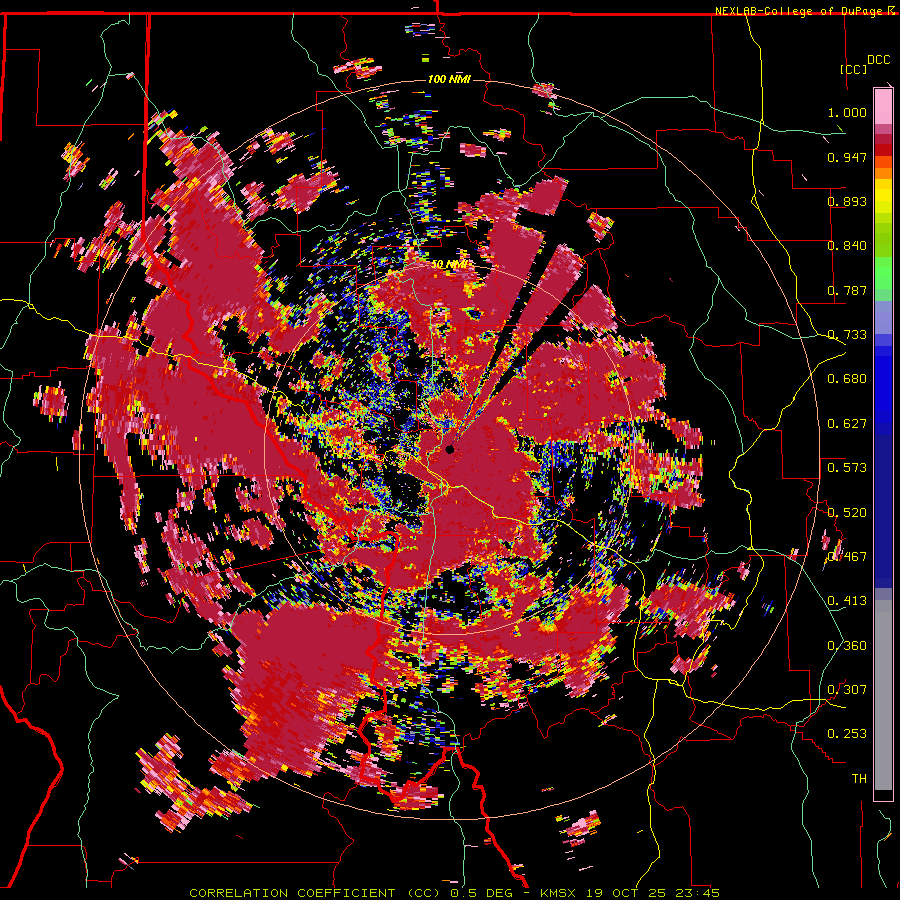Click the 100 NMI range ring label
Viewport: 900px width, 900px height.
(449, 79)
